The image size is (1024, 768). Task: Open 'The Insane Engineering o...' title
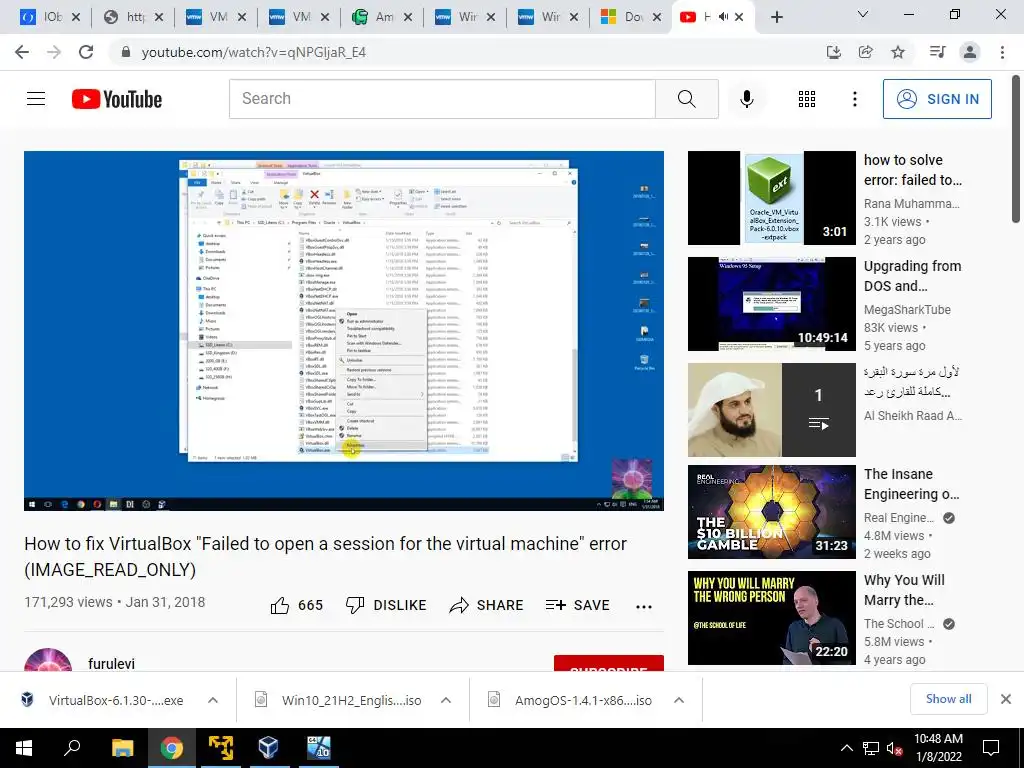912,484
